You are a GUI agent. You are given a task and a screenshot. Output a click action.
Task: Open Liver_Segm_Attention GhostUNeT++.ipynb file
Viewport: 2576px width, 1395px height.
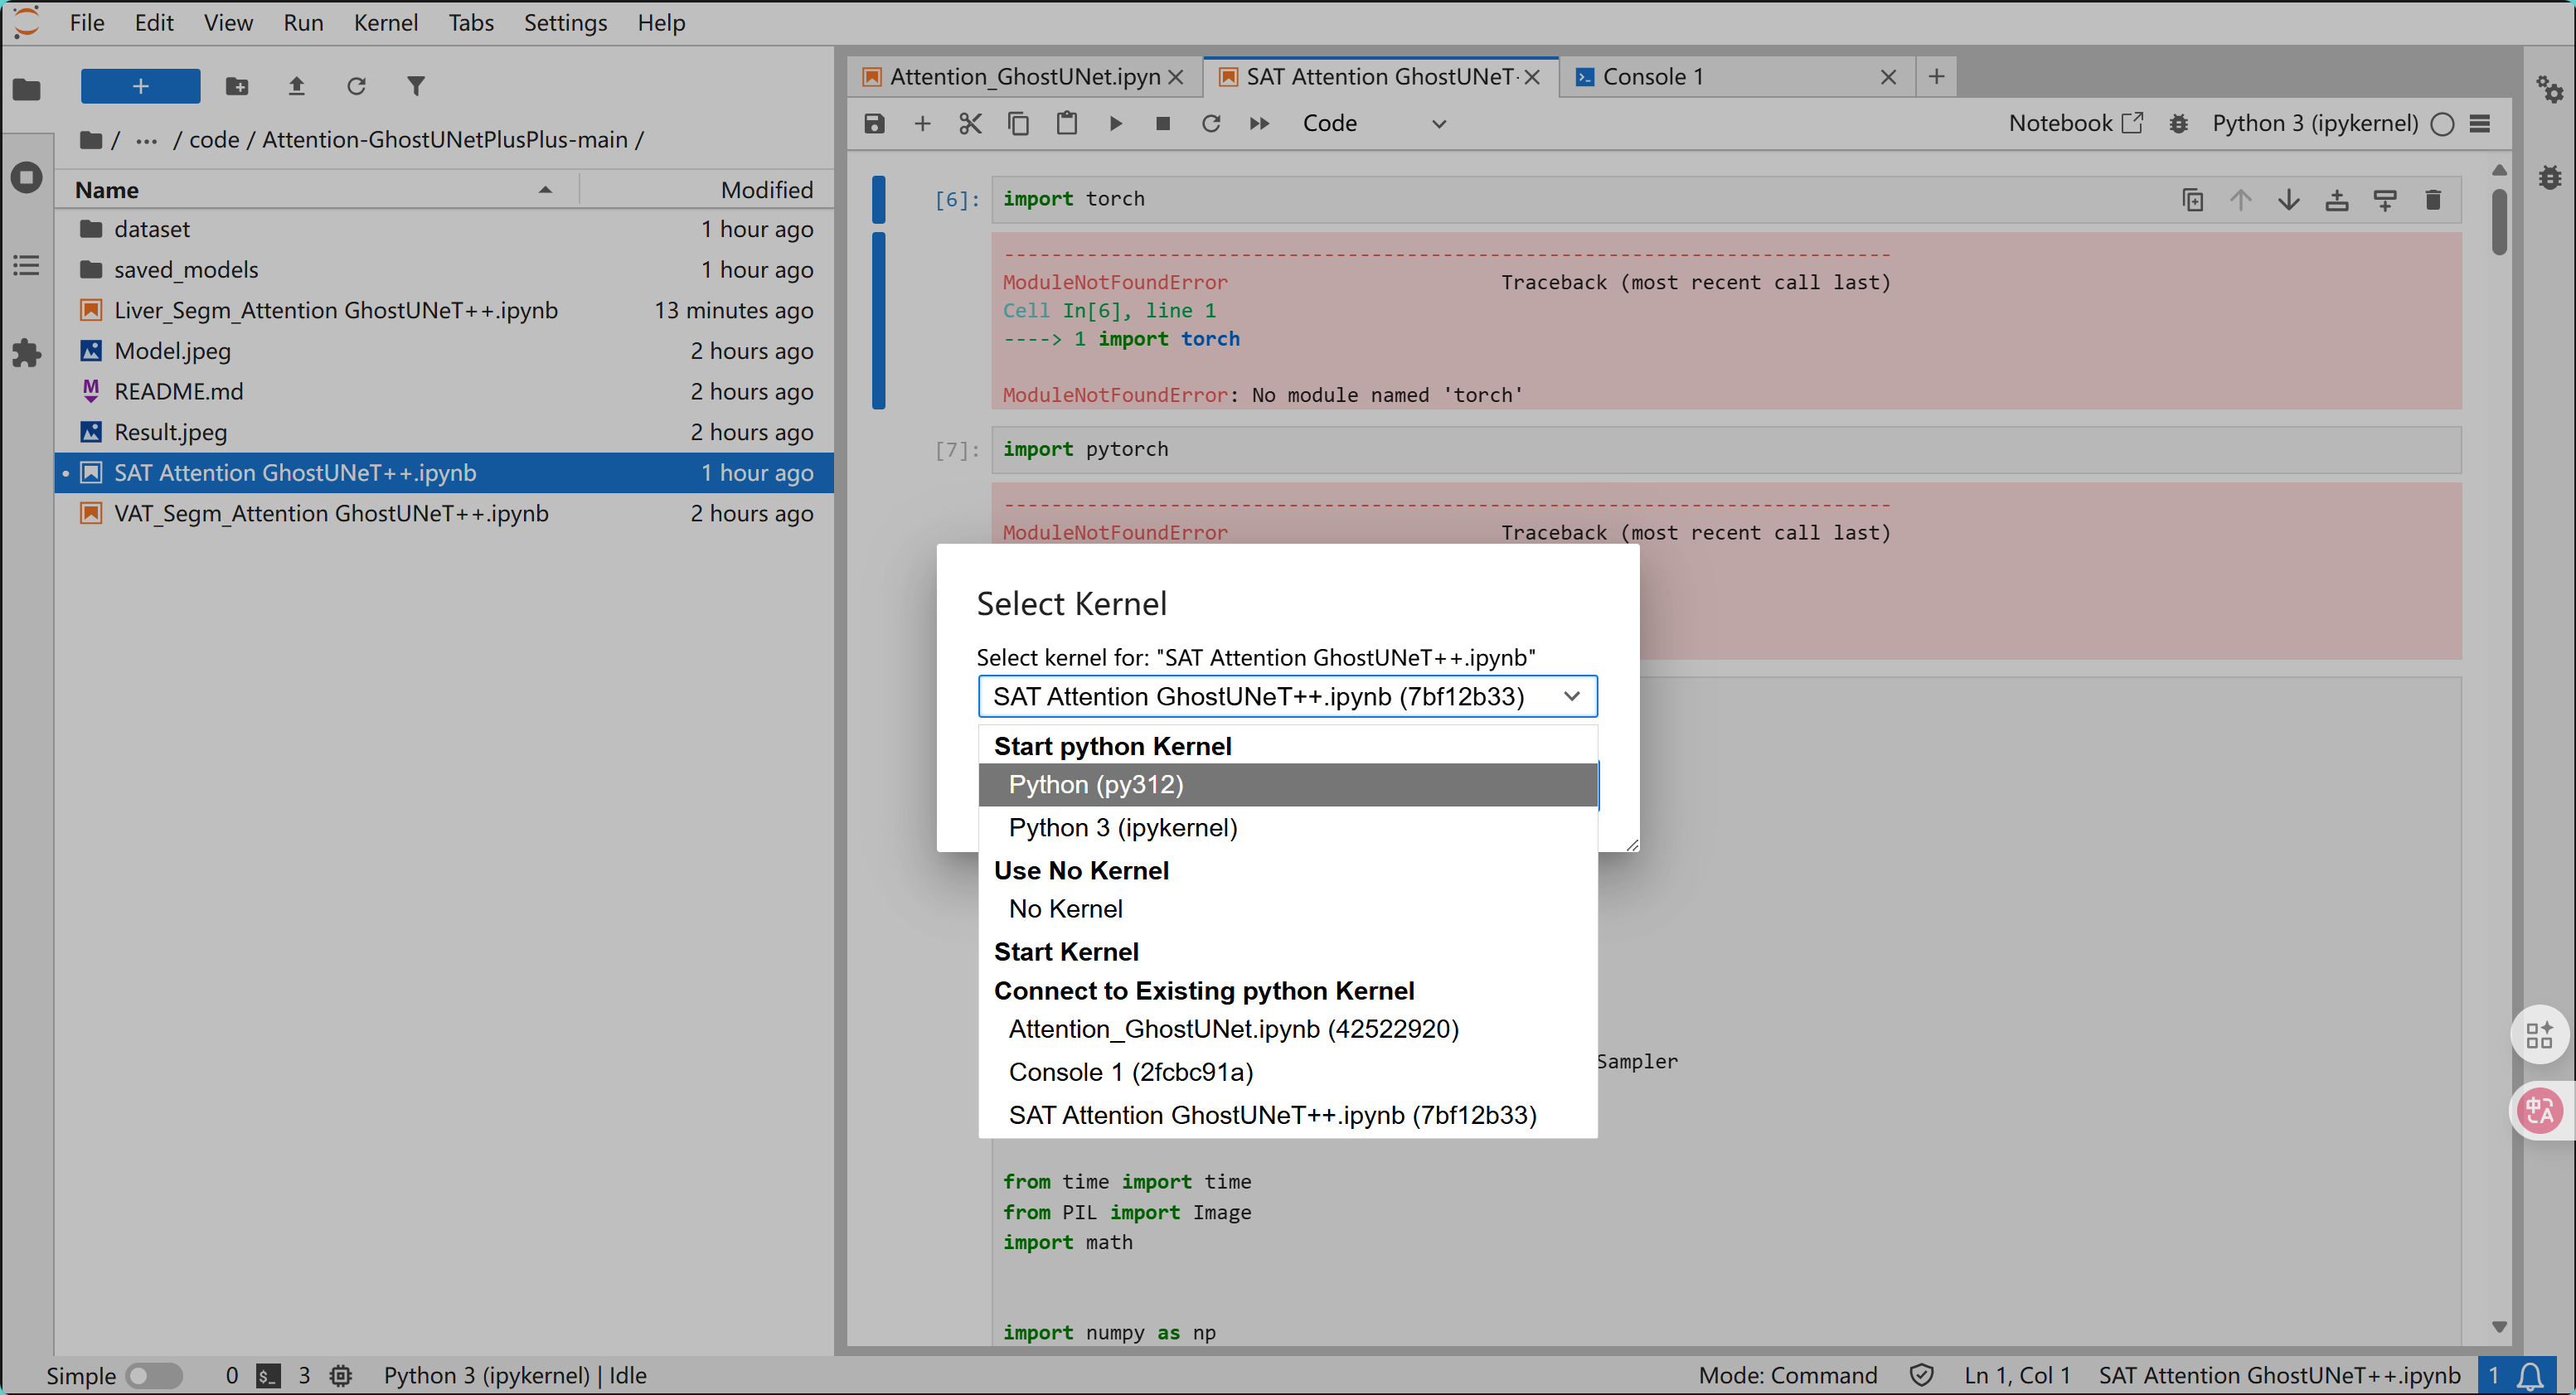[336, 310]
